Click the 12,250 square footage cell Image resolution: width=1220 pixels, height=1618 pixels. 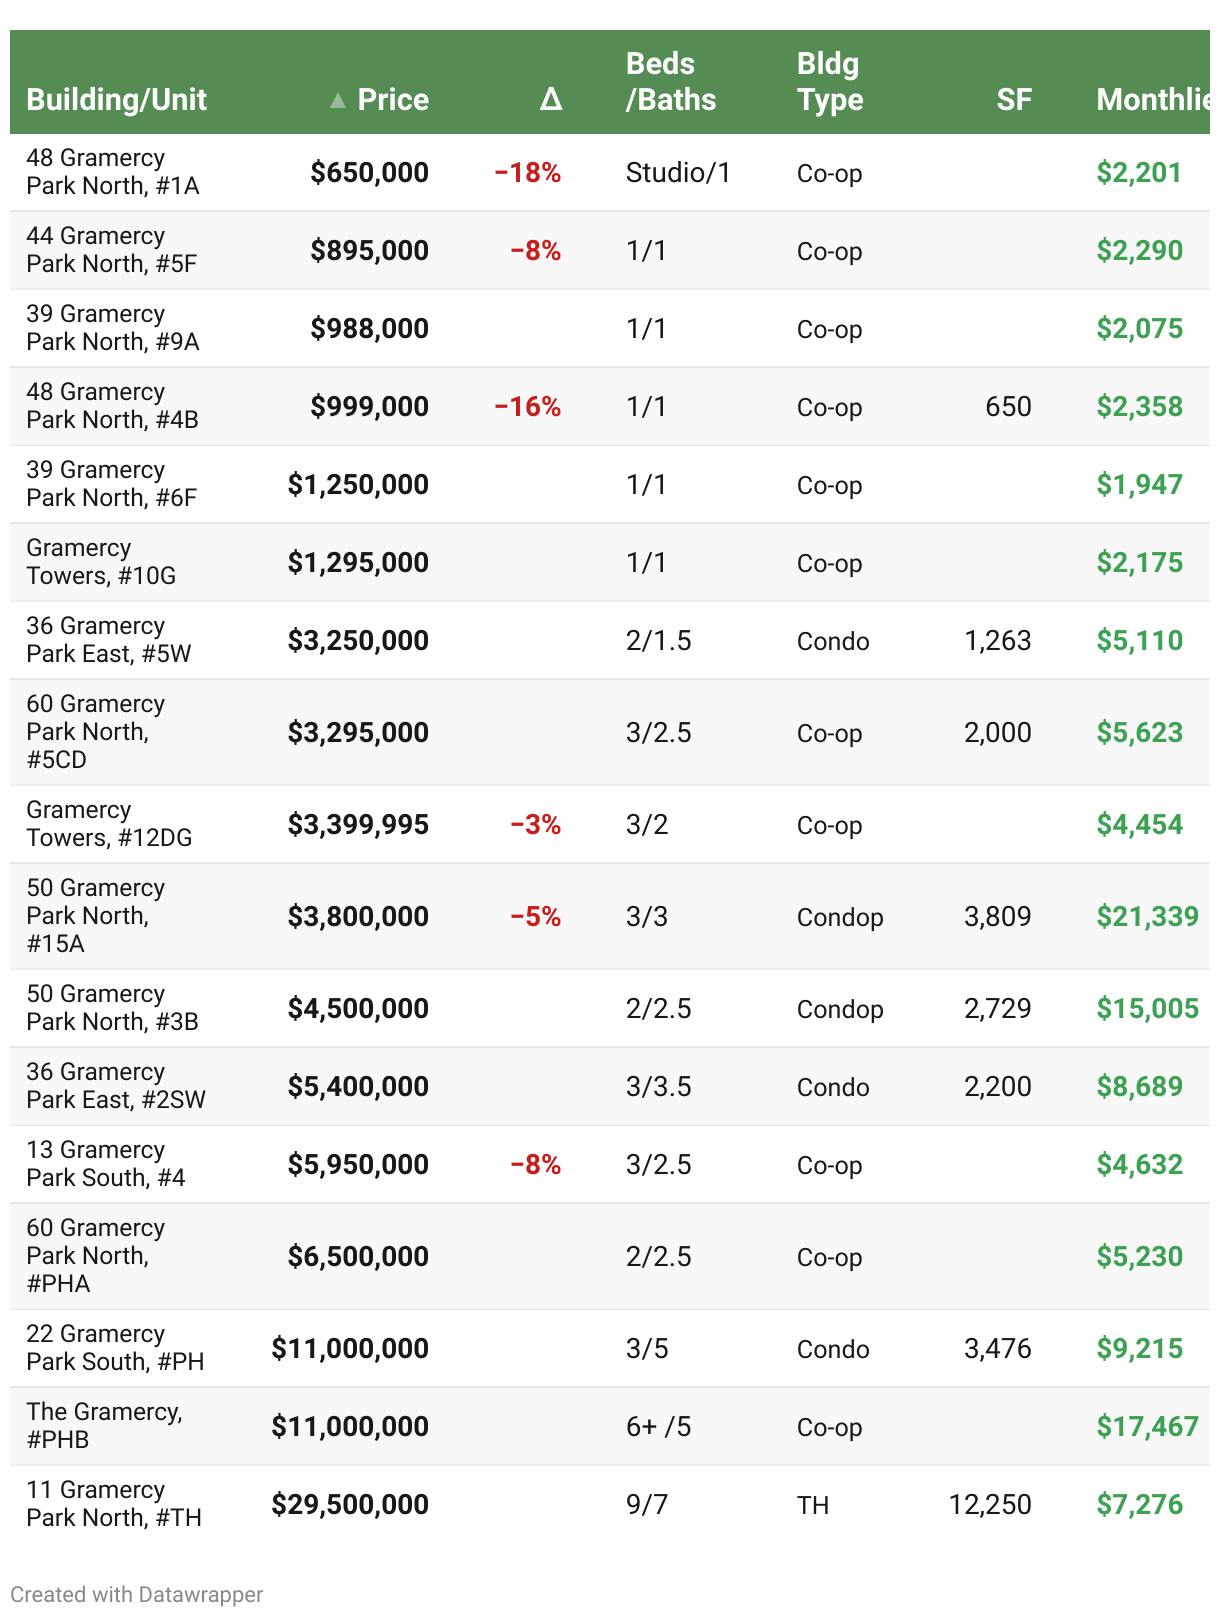[x=989, y=1504]
